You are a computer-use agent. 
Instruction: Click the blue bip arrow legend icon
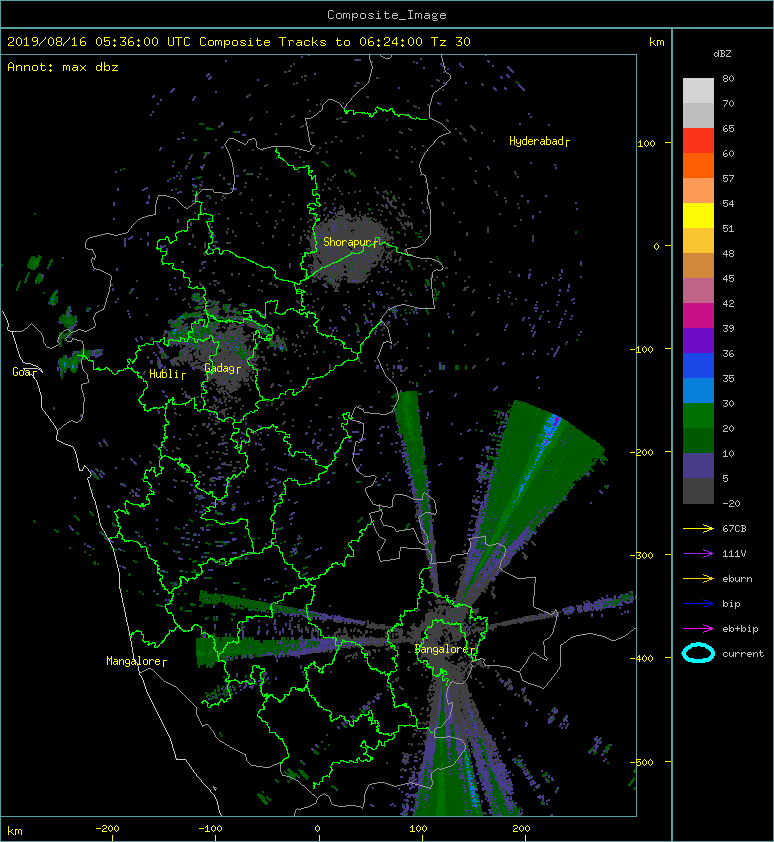(x=698, y=604)
